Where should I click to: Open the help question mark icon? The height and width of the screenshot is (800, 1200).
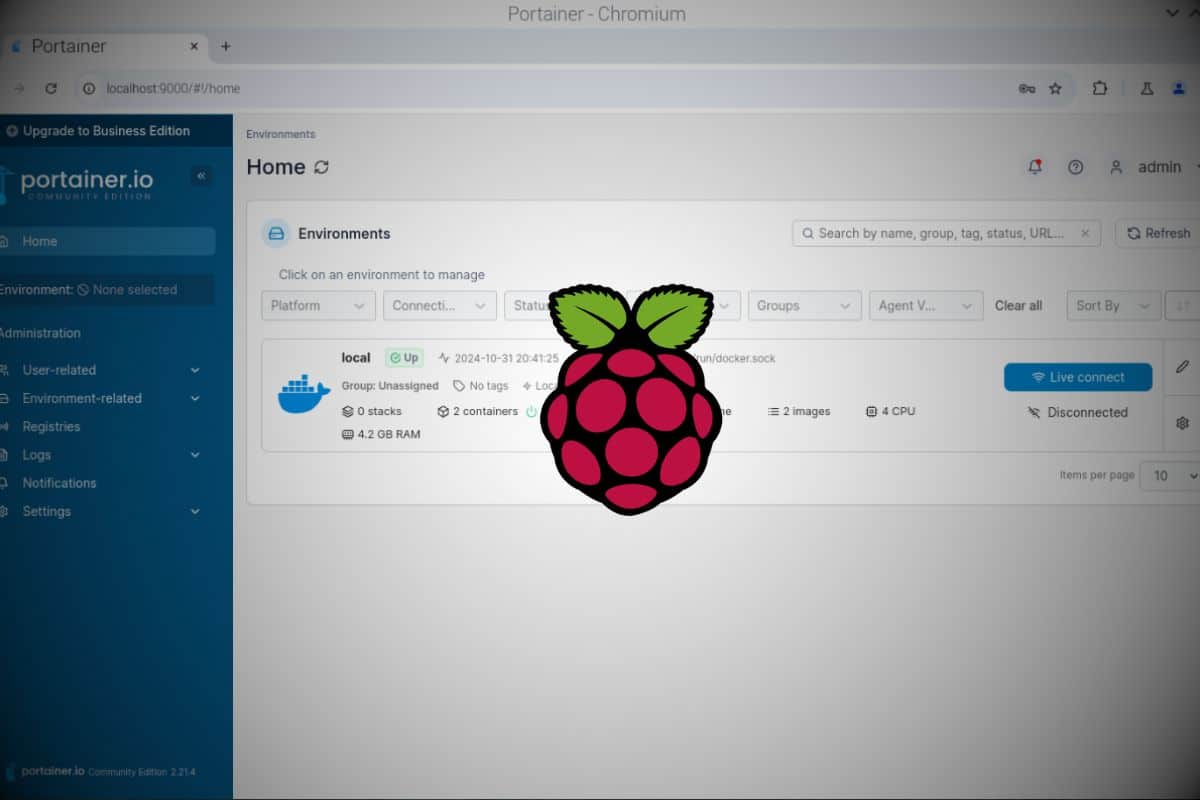click(1076, 167)
